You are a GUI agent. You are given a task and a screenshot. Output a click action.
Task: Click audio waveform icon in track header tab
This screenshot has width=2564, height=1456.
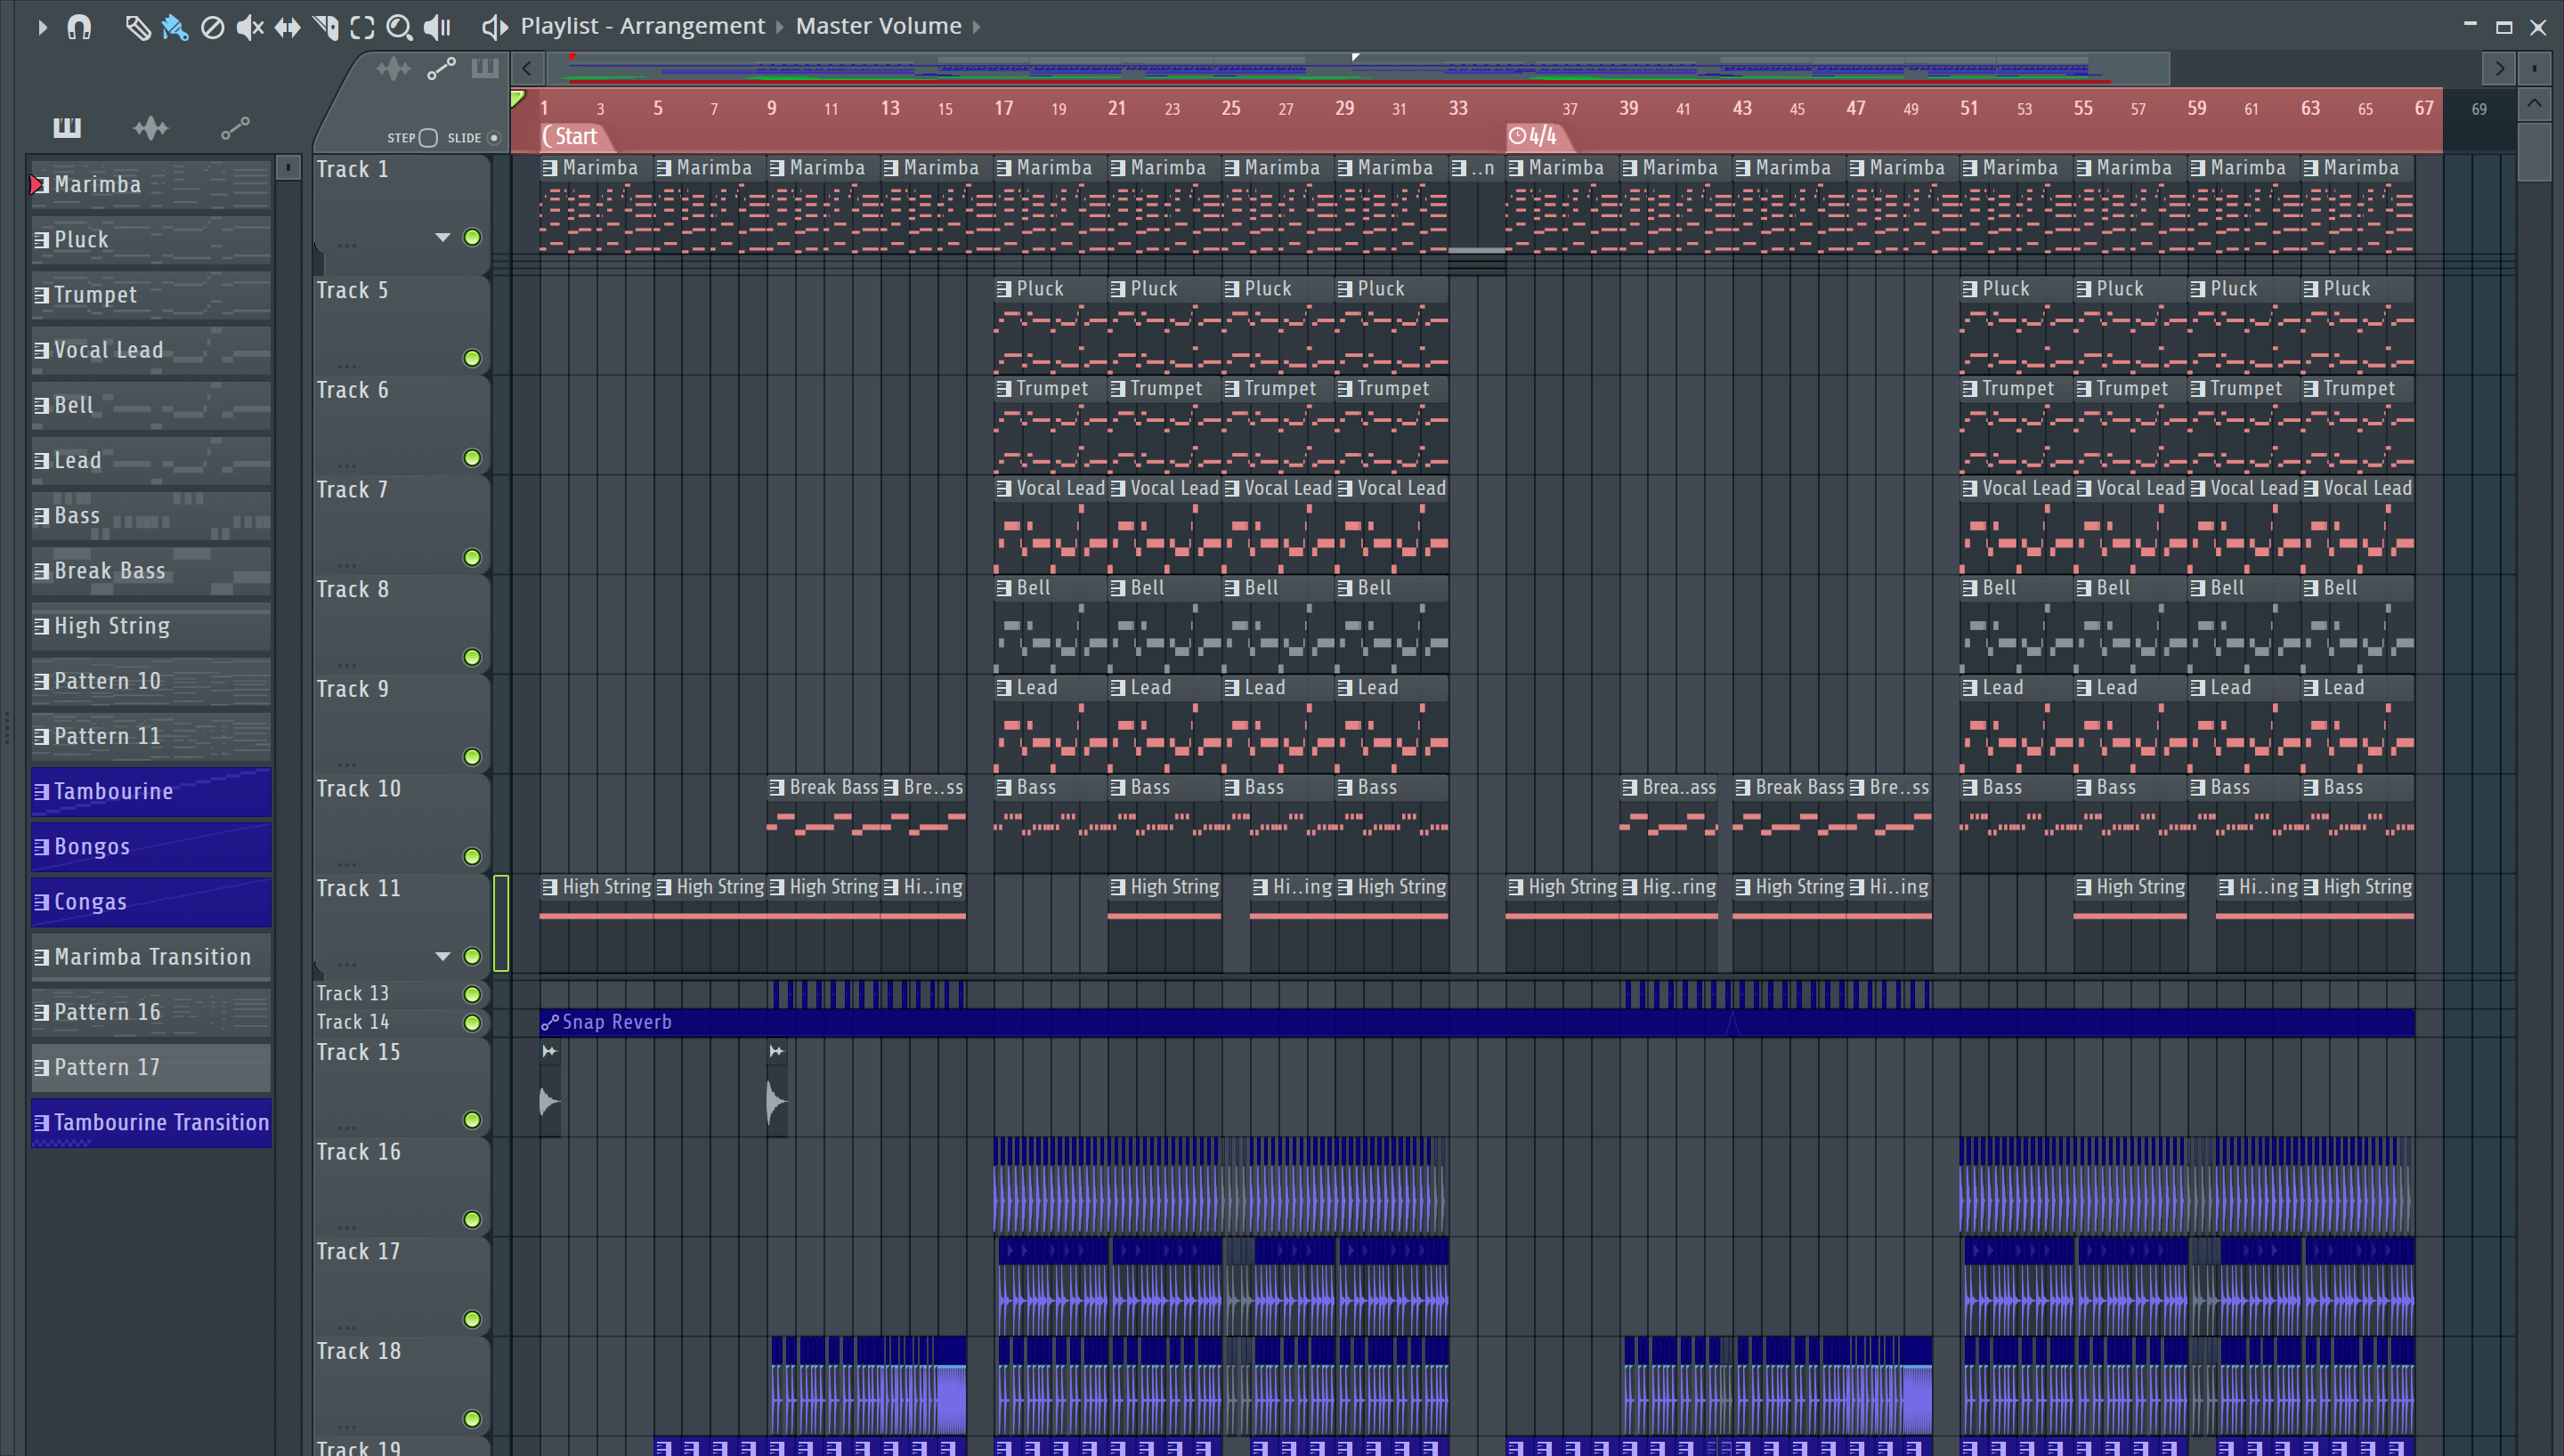[393, 69]
